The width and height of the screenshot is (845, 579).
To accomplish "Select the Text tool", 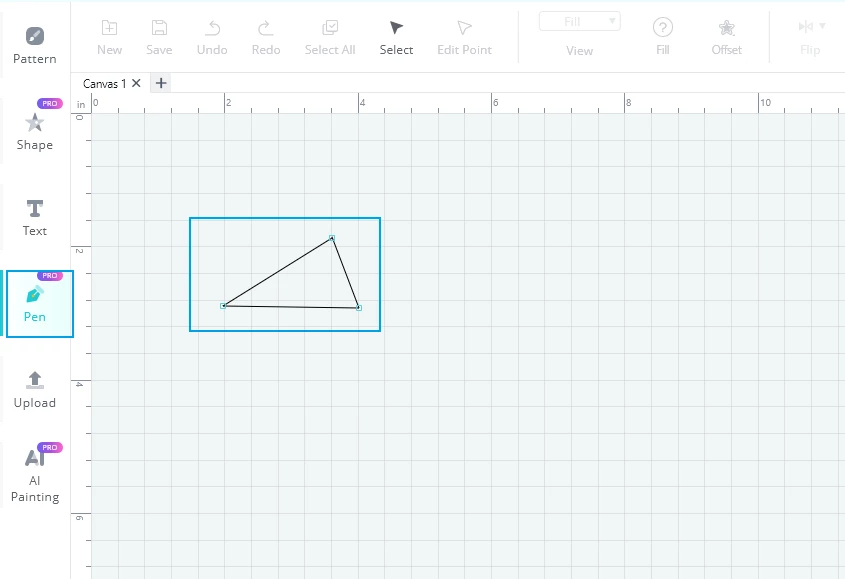I will pyautogui.click(x=34, y=218).
